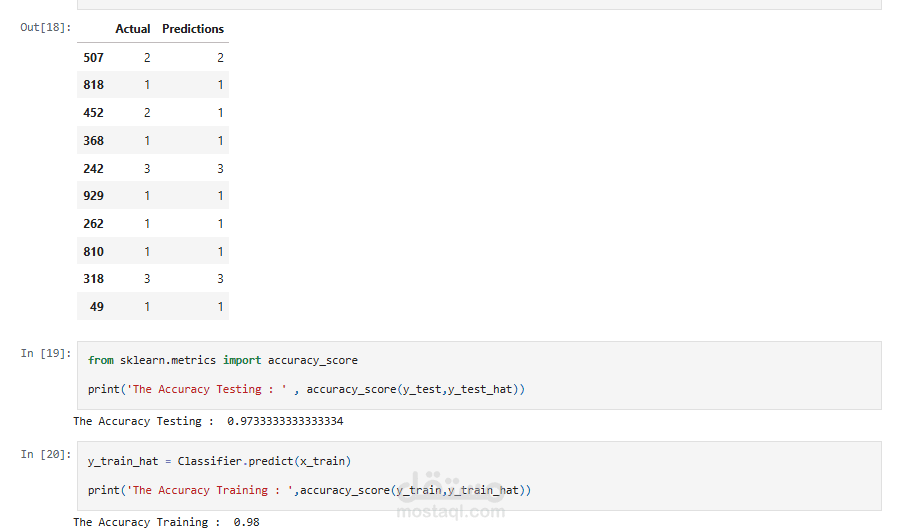Select row index 818 in the table
The image size is (902, 532).
(x=93, y=85)
